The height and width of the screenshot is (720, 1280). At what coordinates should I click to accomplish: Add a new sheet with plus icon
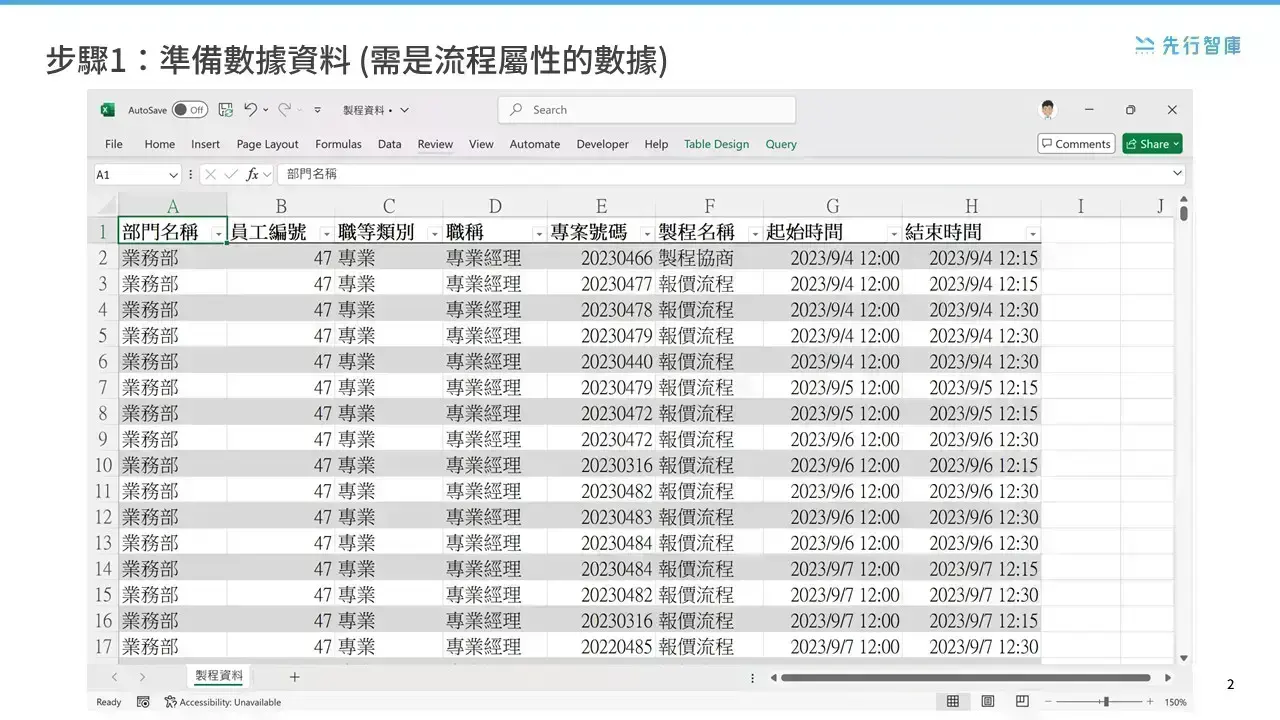[294, 677]
